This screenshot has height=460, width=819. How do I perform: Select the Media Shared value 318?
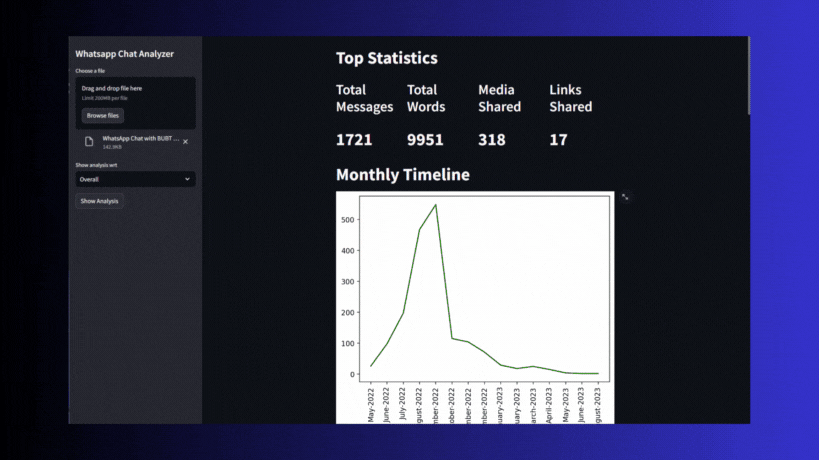[x=492, y=139]
